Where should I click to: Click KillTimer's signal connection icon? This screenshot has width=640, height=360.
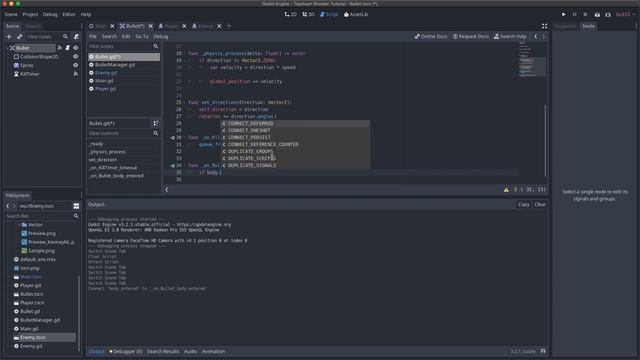coord(76,74)
